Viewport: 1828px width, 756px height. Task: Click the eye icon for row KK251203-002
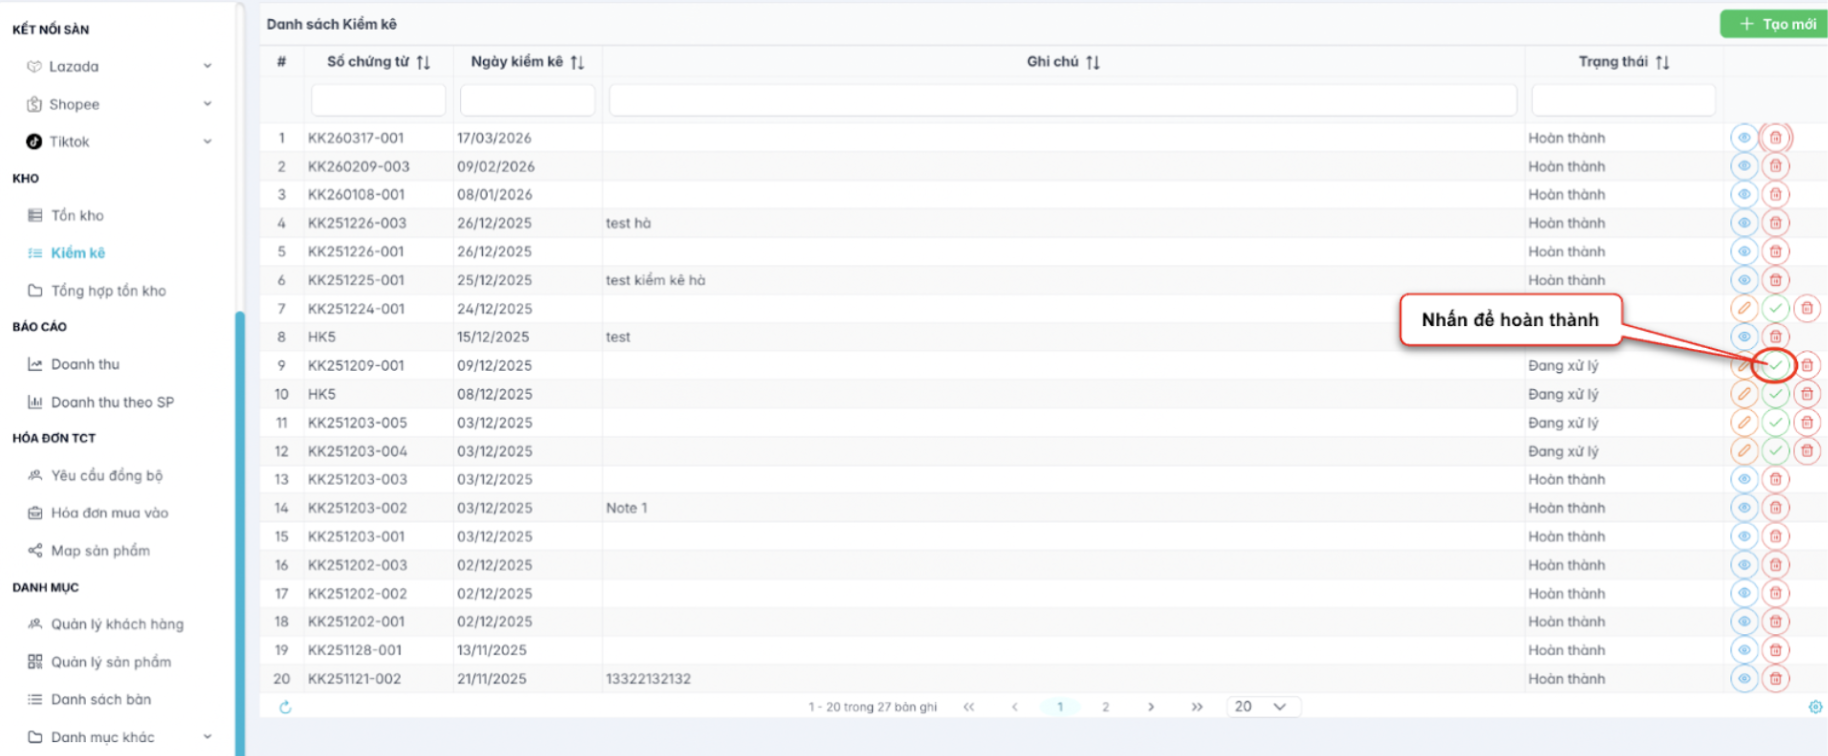[x=1744, y=508]
